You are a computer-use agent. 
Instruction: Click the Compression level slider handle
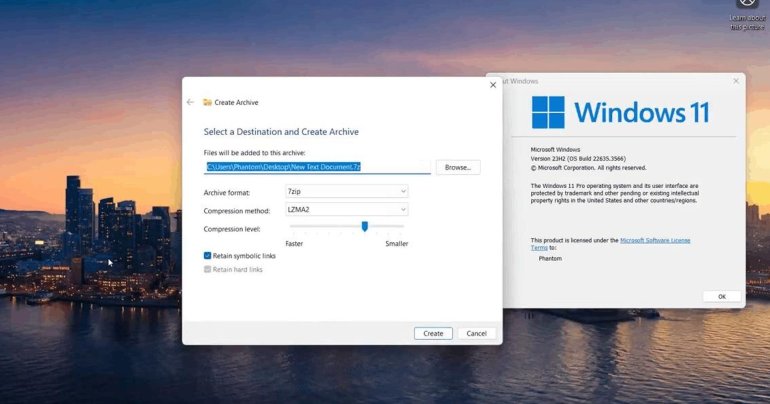point(365,227)
